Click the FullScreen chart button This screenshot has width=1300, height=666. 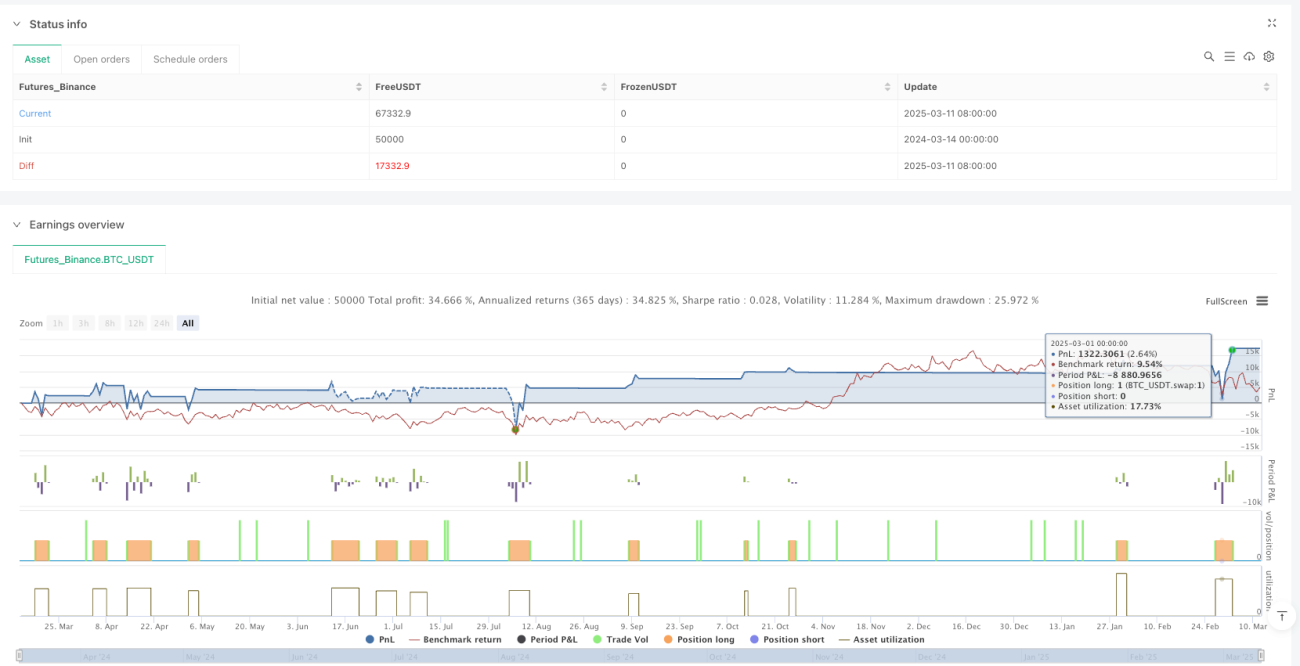click(x=1226, y=301)
